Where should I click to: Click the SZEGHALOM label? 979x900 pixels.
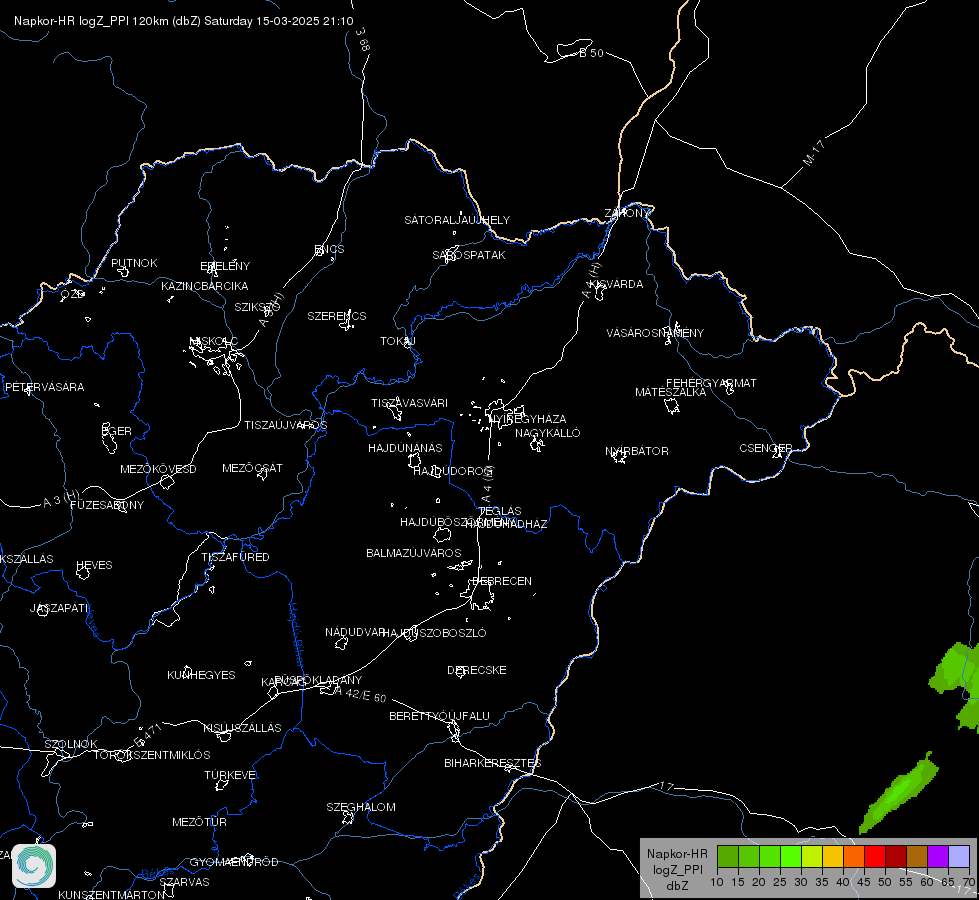click(x=361, y=807)
